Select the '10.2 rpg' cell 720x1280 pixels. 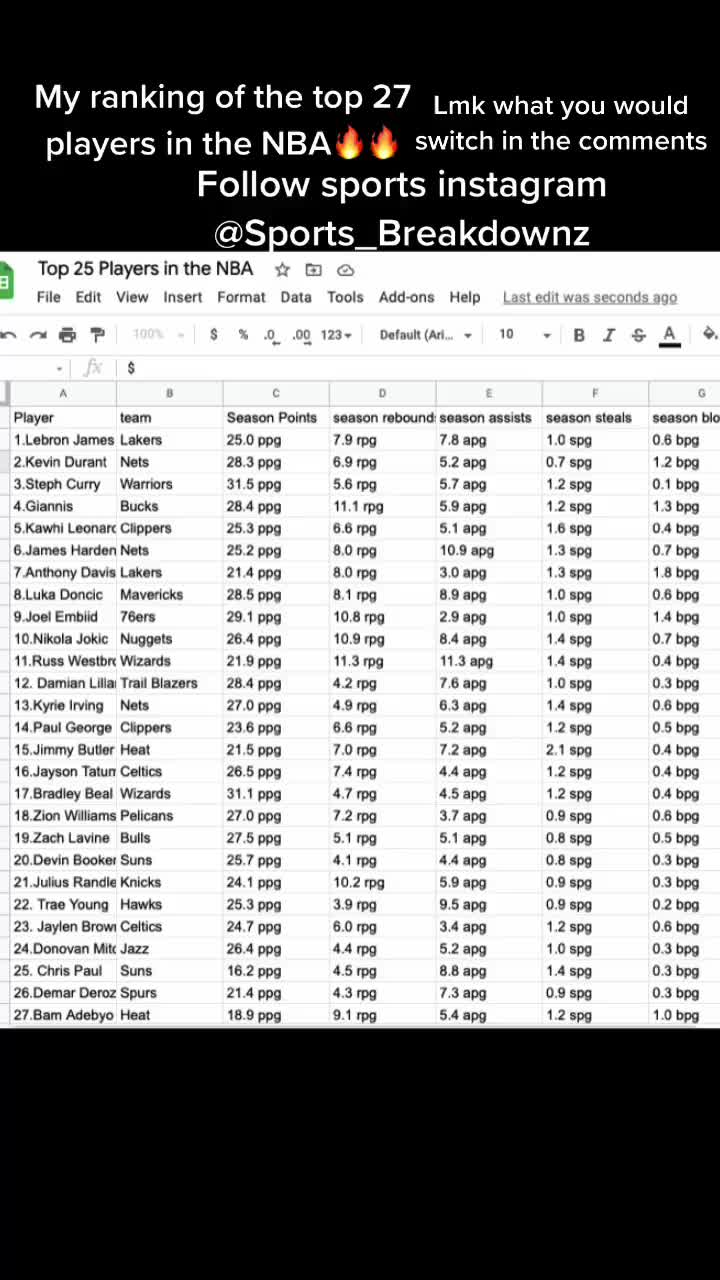coord(382,882)
